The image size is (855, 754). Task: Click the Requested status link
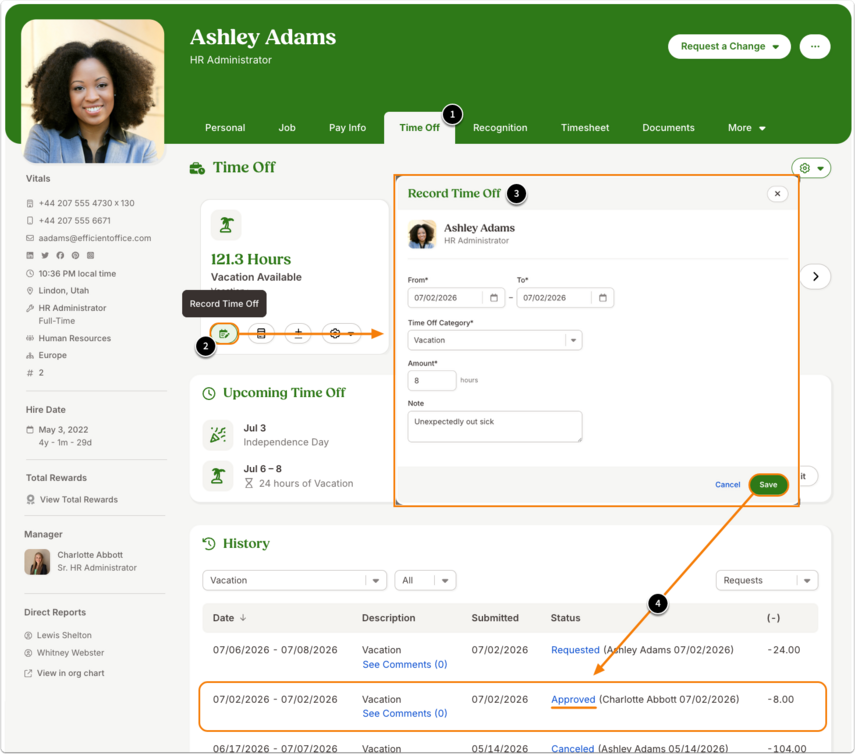(x=575, y=650)
